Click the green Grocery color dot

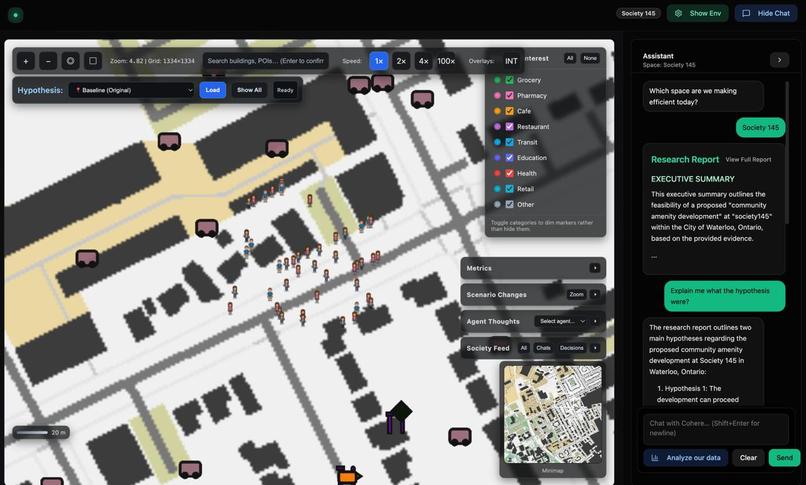[497, 80]
